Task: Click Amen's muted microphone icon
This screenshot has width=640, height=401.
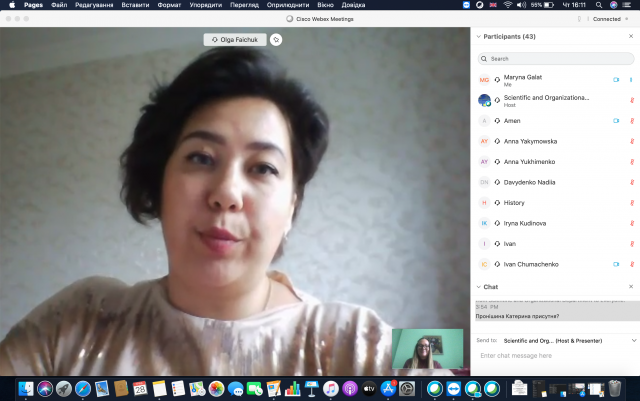Action: pyautogui.click(x=632, y=121)
